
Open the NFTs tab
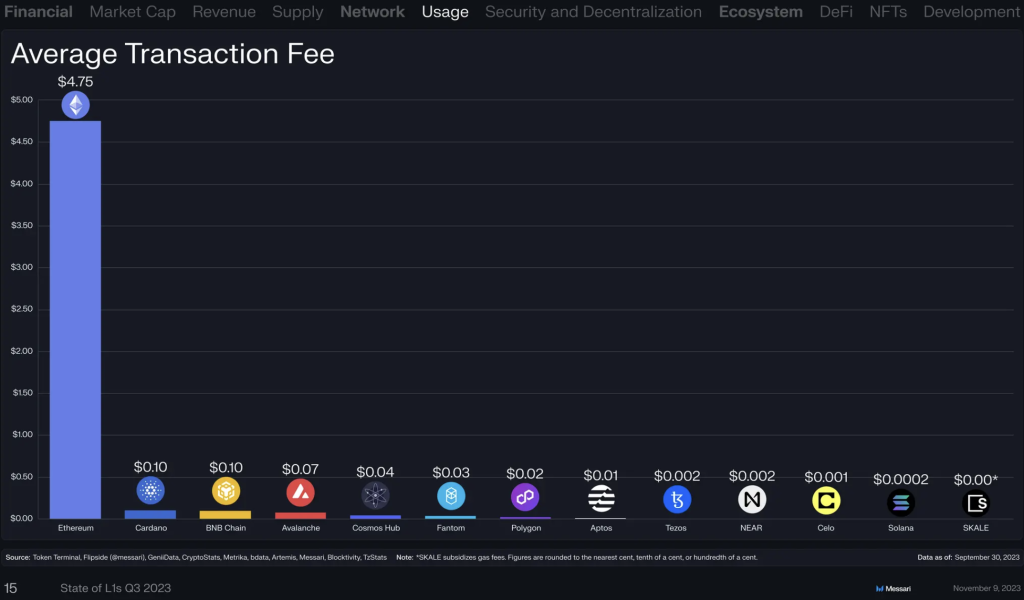click(x=888, y=12)
